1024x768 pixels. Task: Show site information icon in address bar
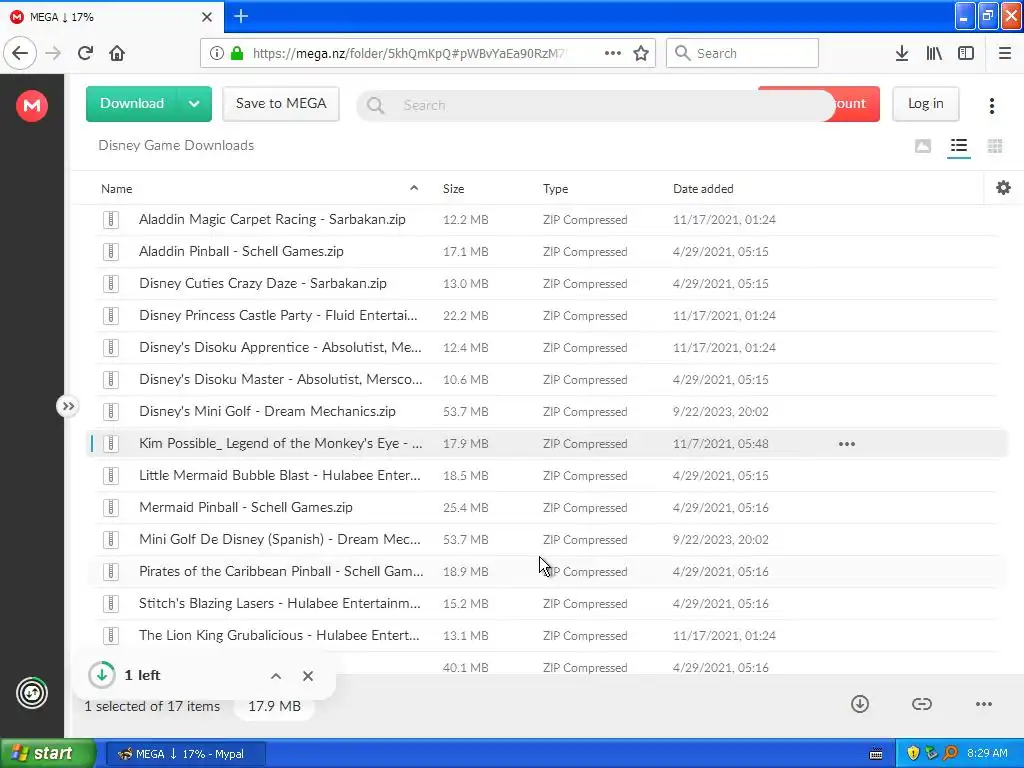click(x=217, y=53)
